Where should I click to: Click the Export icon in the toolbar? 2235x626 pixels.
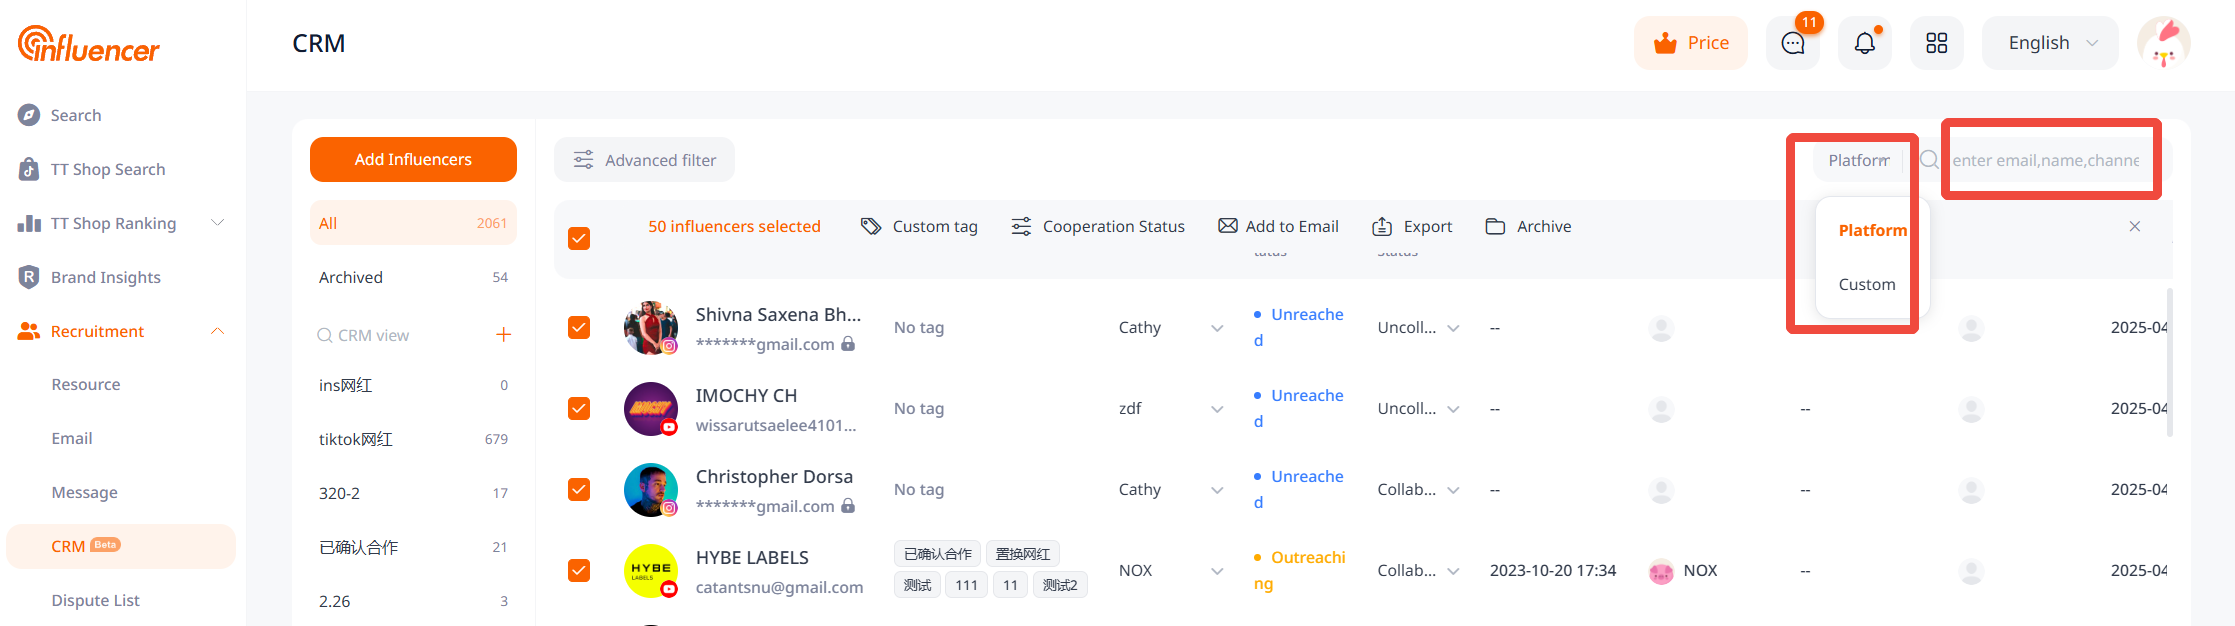tap(1382, 227)
